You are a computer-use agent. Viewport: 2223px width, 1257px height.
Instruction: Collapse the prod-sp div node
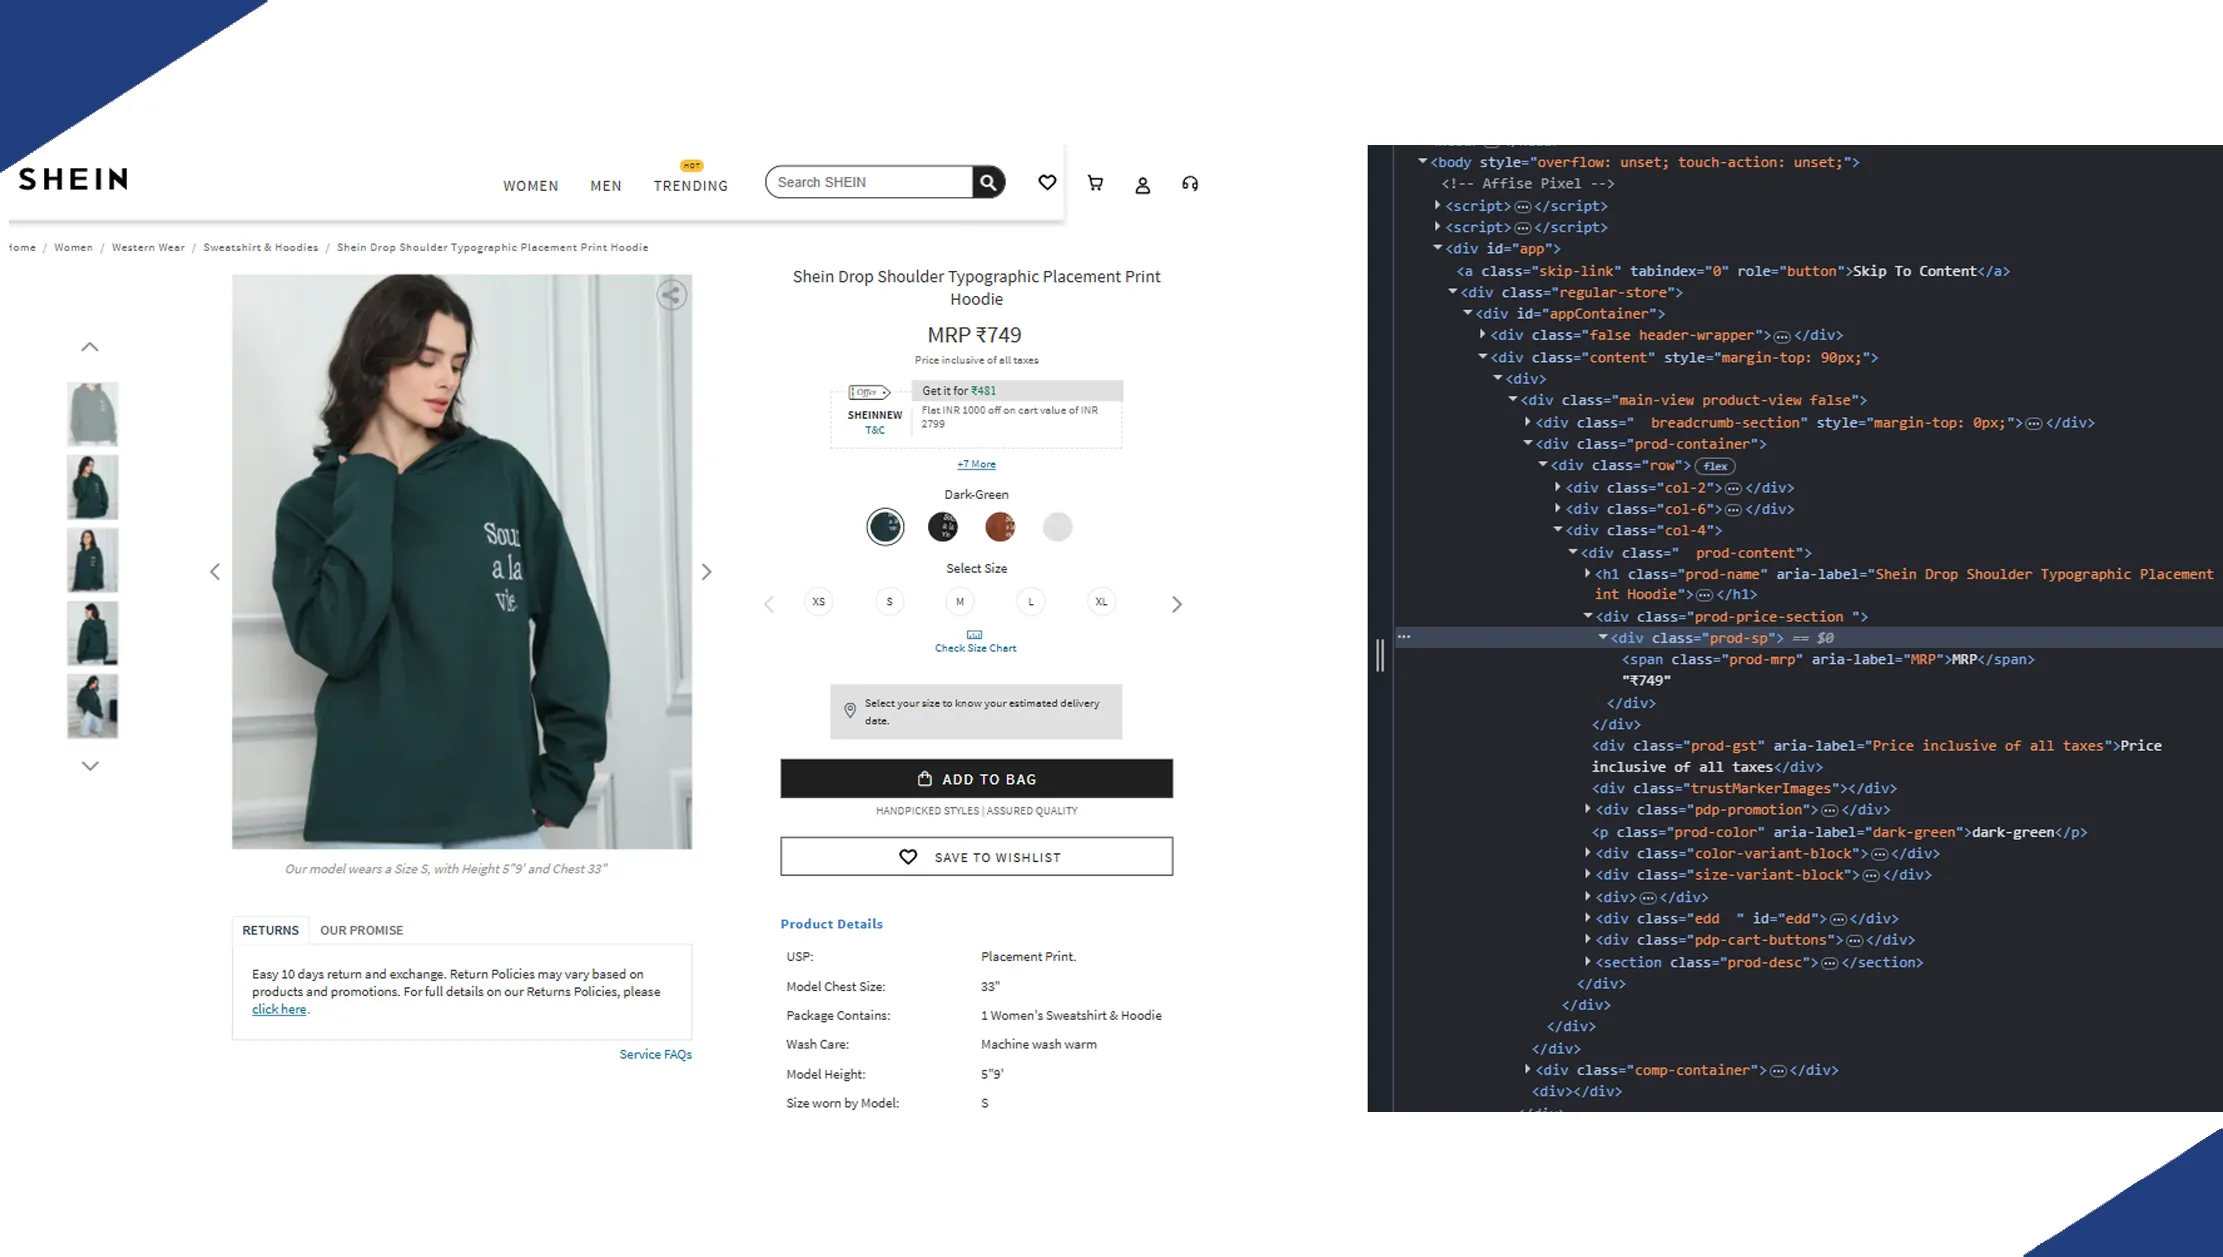(1603, 637)
